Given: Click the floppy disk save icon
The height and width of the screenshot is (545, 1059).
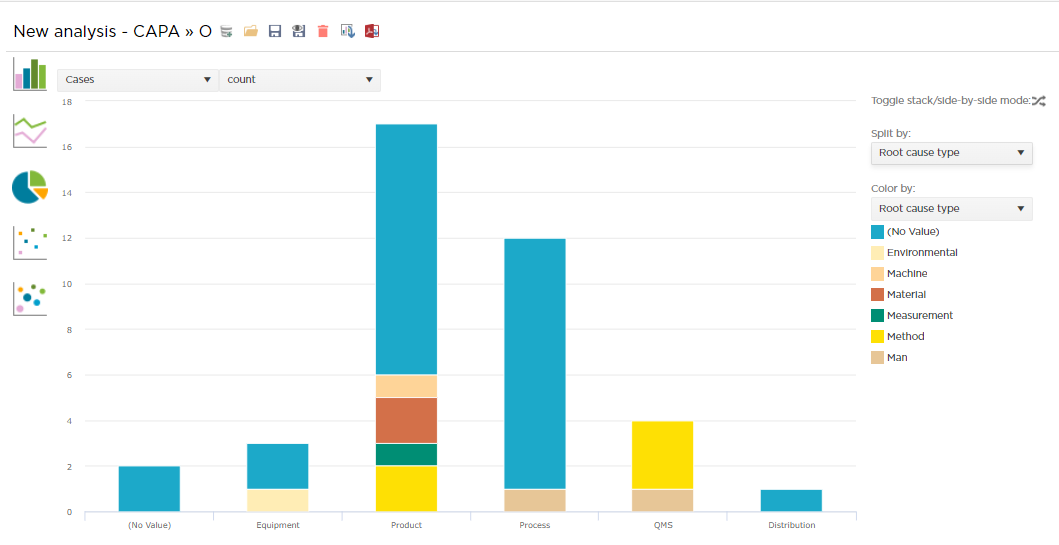Looking at the screenshot, I should click(x=275, y=31).
